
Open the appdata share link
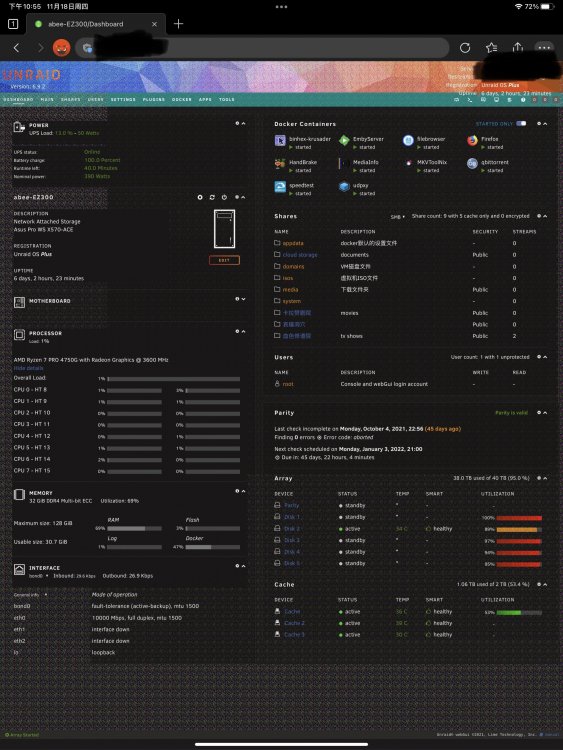(x=293, y=243)
